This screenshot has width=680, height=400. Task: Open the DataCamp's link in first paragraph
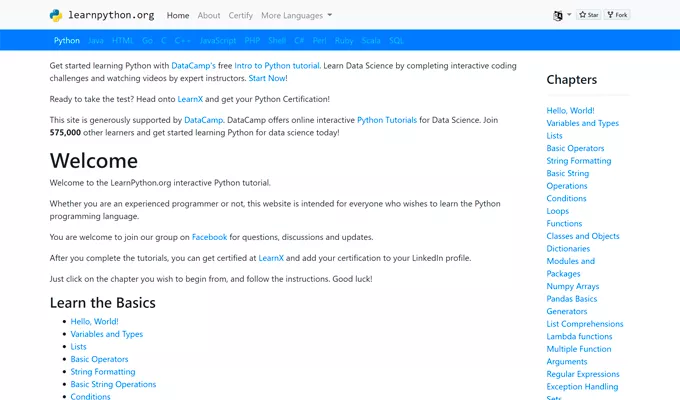point(193,66)
